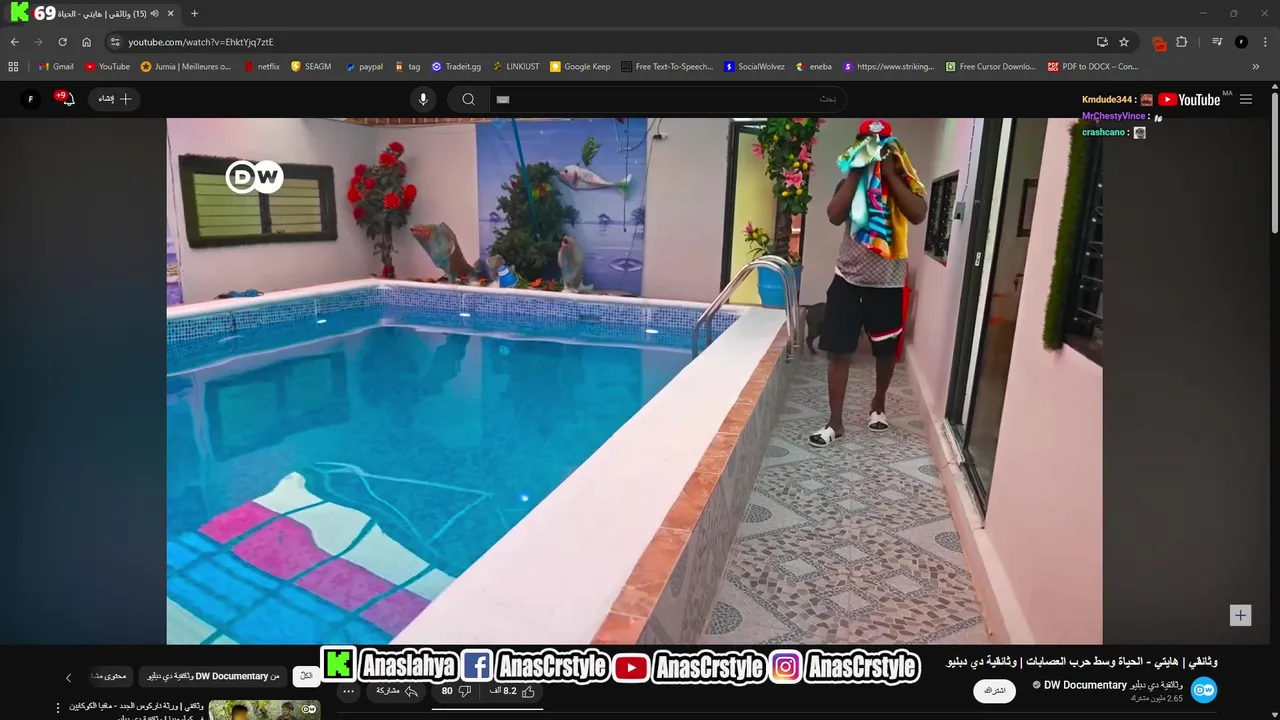Subscribe to DW Documentary channel
The width and height of the screenshot is (1280, 720).
(994, 691)
